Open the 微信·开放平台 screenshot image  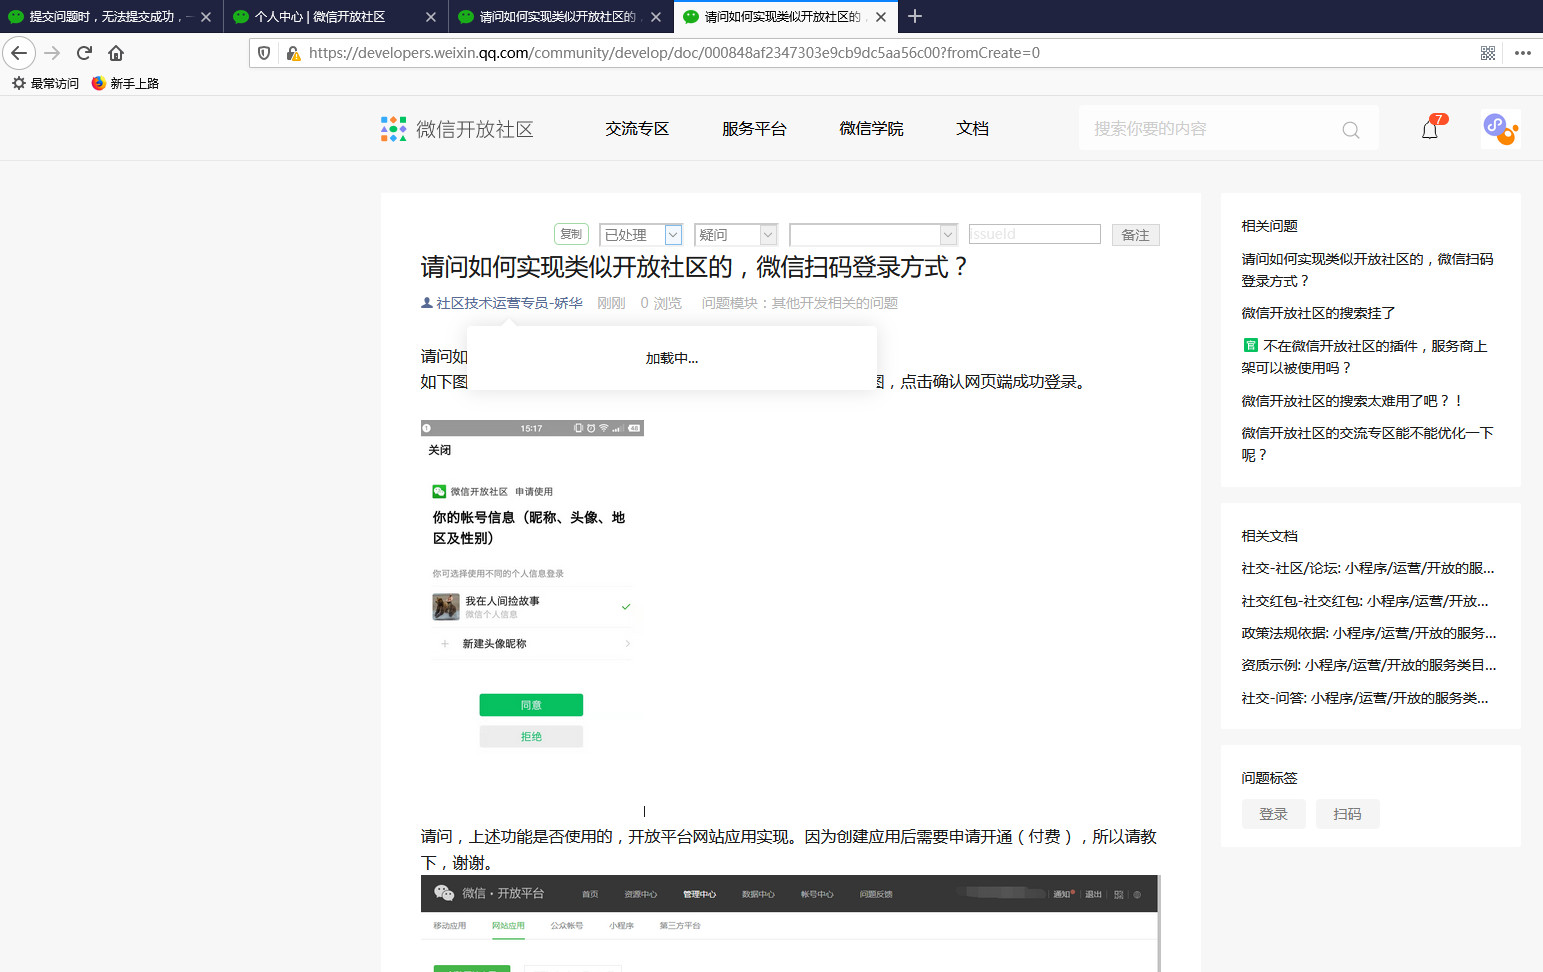pos(790,923)
